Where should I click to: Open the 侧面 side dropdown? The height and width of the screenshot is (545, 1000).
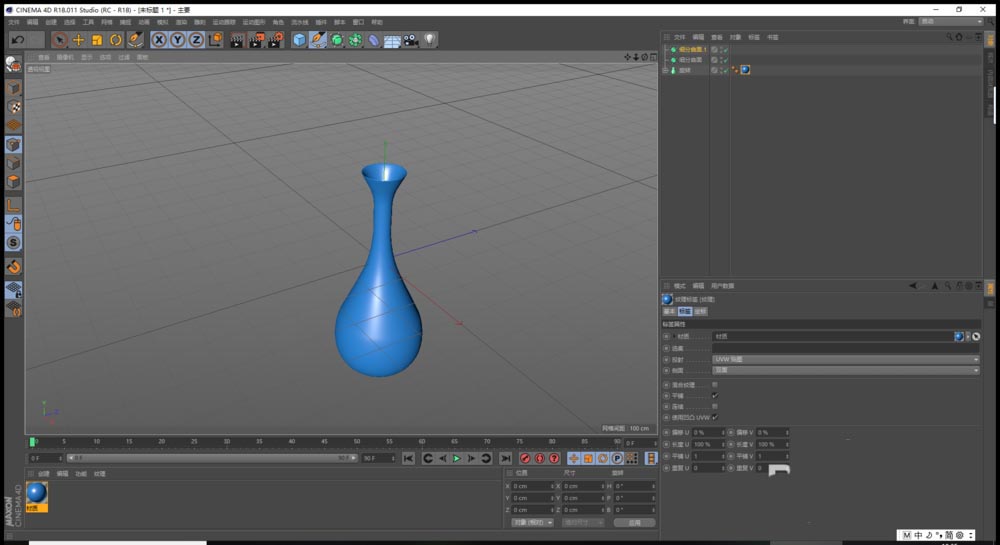[845, 370]
